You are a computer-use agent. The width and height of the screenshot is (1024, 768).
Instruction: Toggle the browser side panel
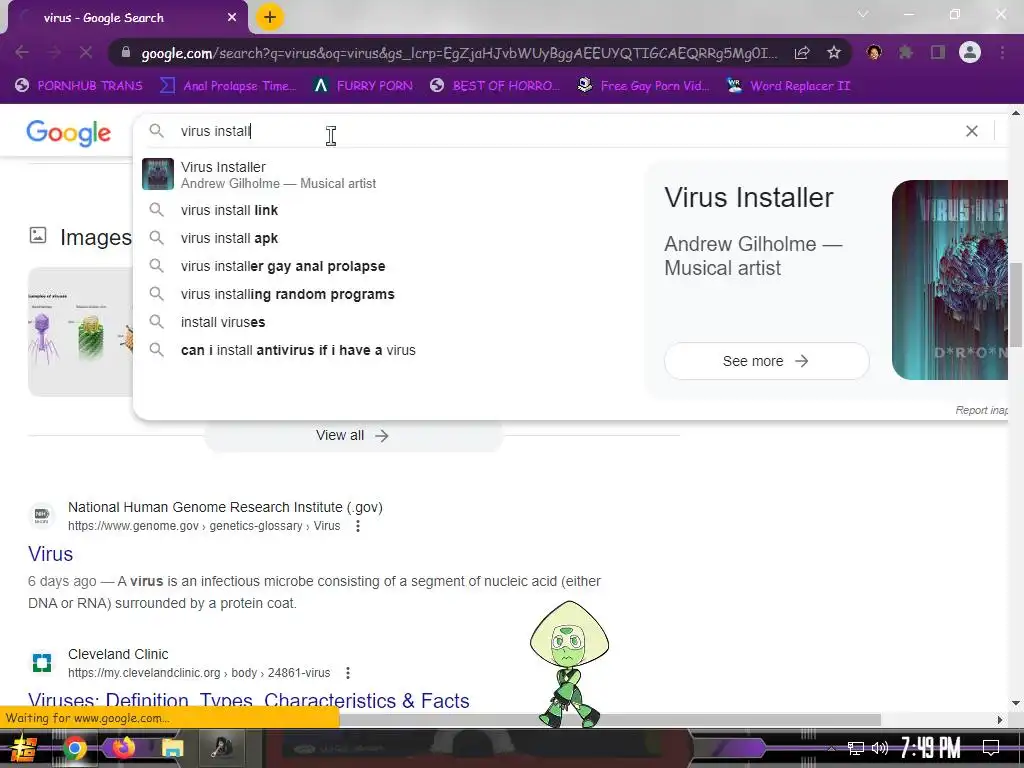click(938, 52)
